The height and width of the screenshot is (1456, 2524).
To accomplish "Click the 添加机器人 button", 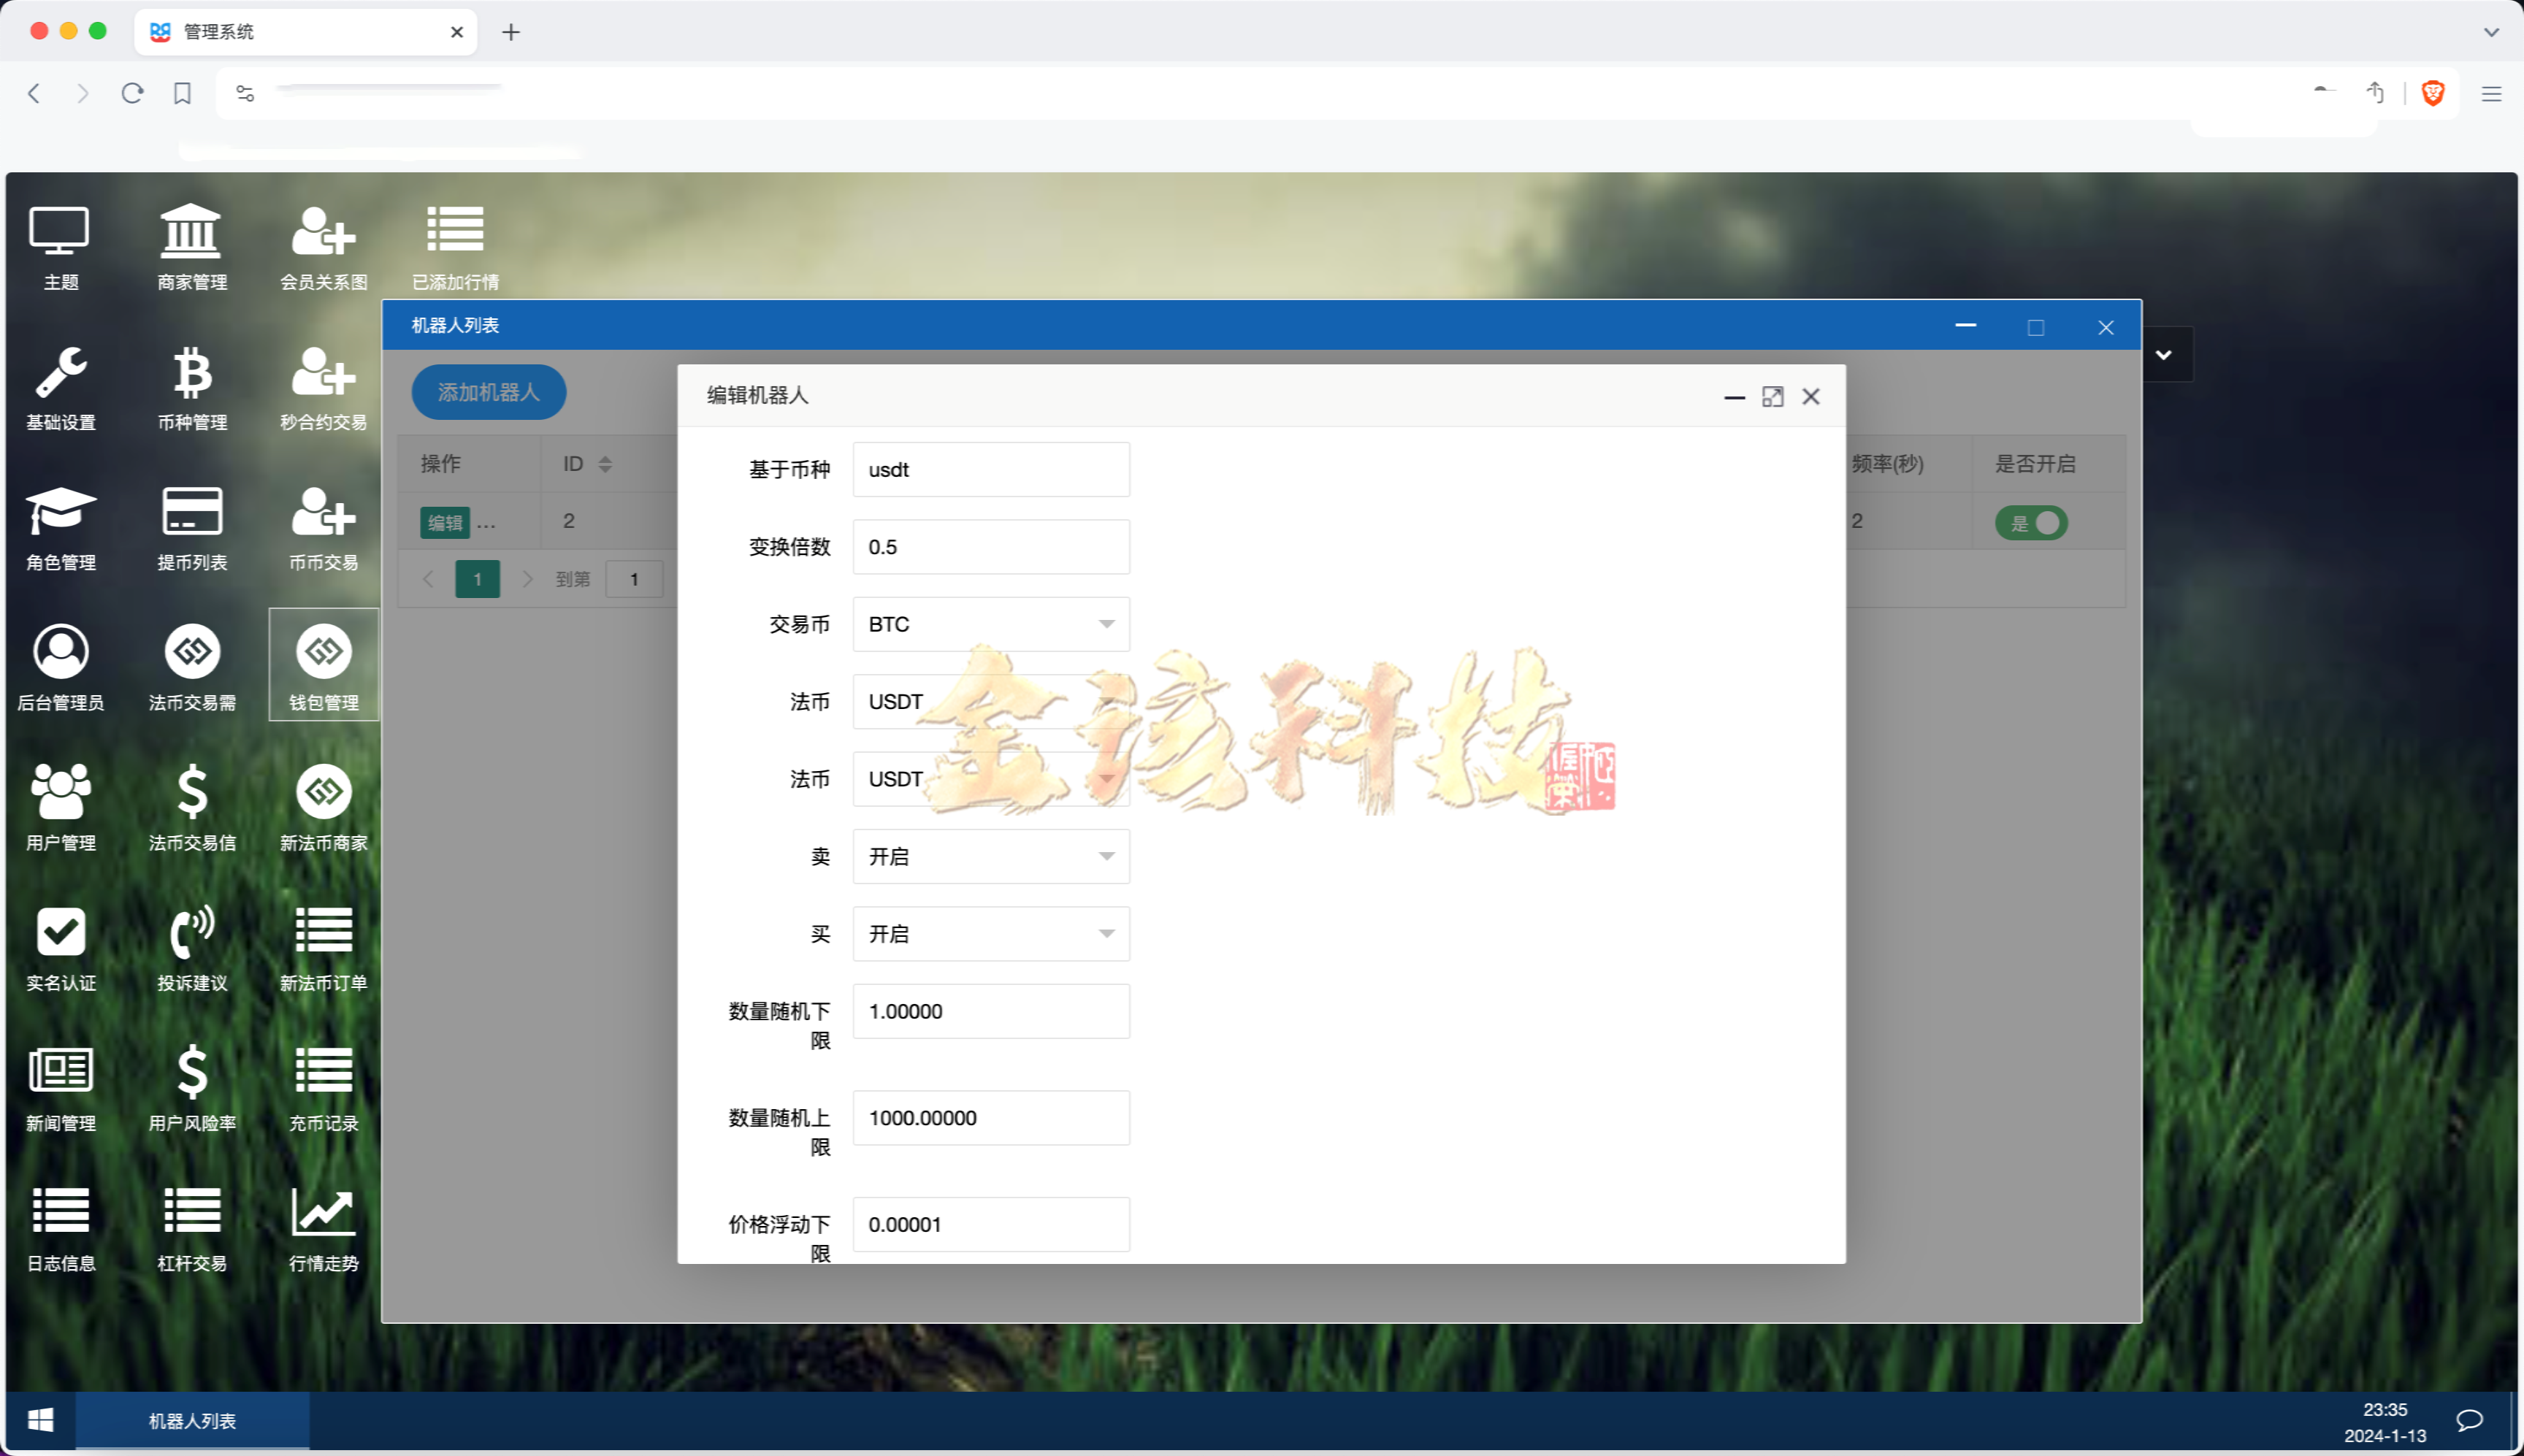I will pyautogui.click(x=487, y=392).
